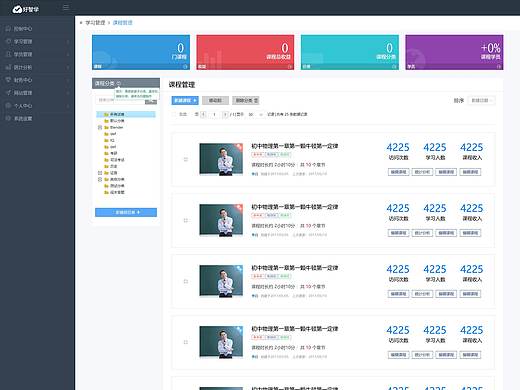The image size is (520, 390).
Task: Click the 学习管理 breadcrumb link
Action: 95,23
